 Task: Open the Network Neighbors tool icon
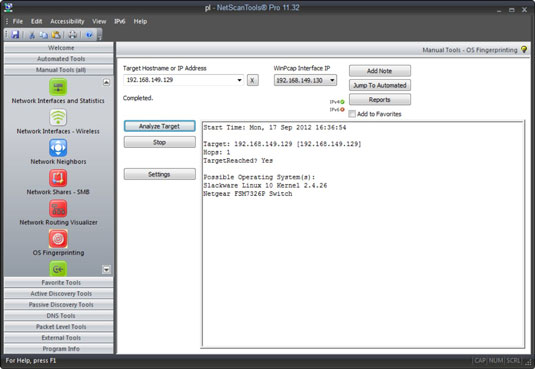(x=58, y=147)
